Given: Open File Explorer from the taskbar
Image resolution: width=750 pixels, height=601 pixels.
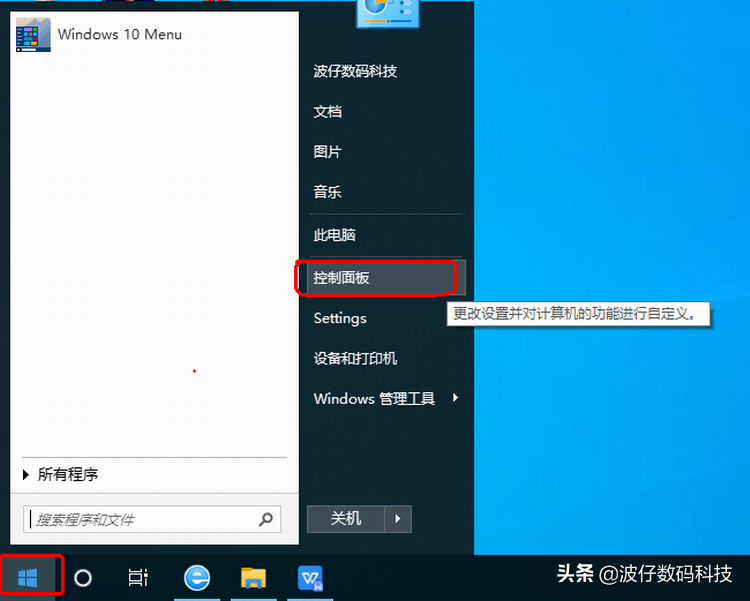Looking at the screenshot, I should point(253,578).
